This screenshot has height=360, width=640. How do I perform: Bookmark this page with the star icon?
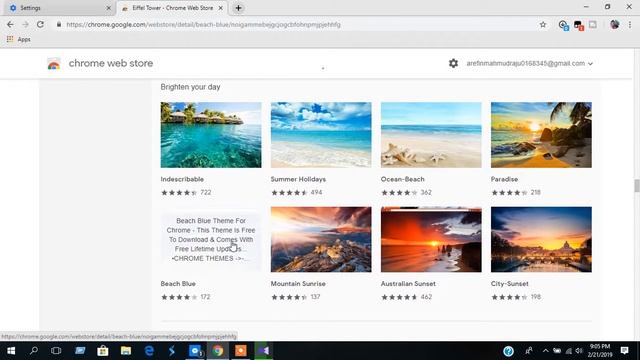pyautogui.click(x=543, y=24)
